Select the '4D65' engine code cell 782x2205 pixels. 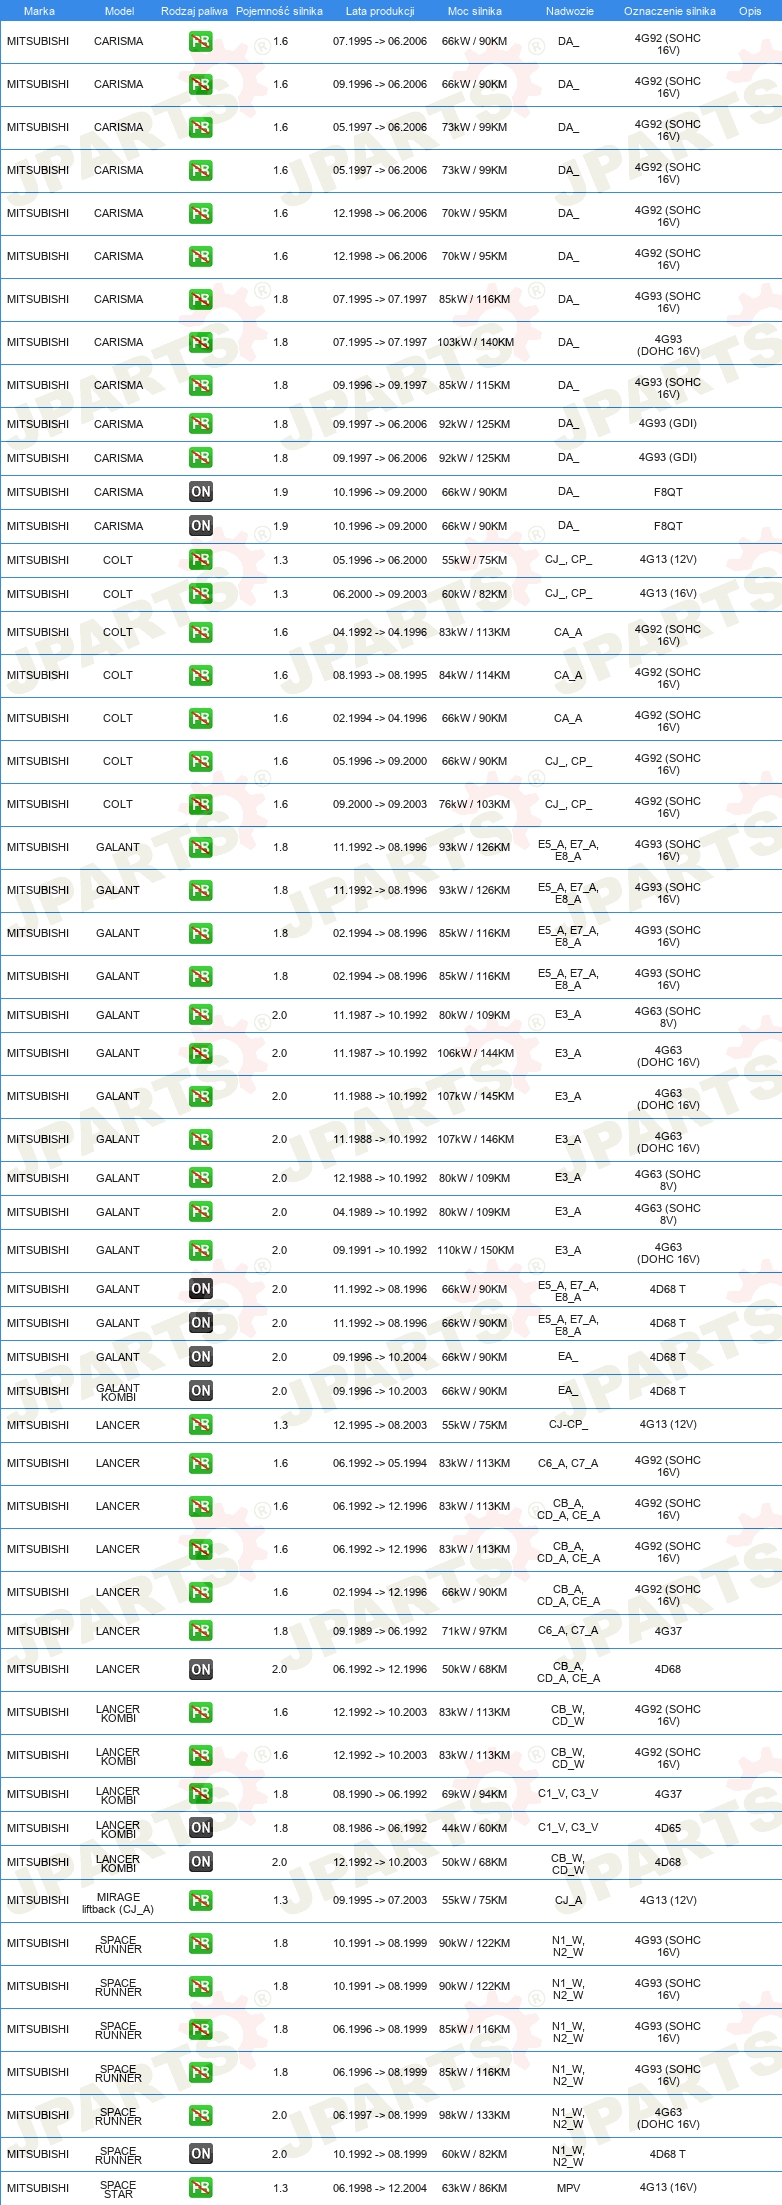(668, 1828)
